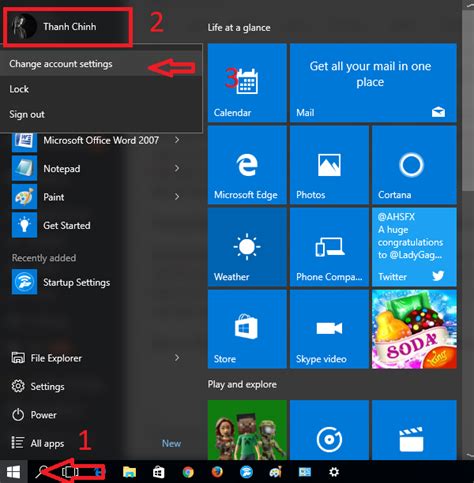The width and height of the screenshot is (474, 483).
Task: Expand the Notepad jump list arrow
Action: click(177, 168)
